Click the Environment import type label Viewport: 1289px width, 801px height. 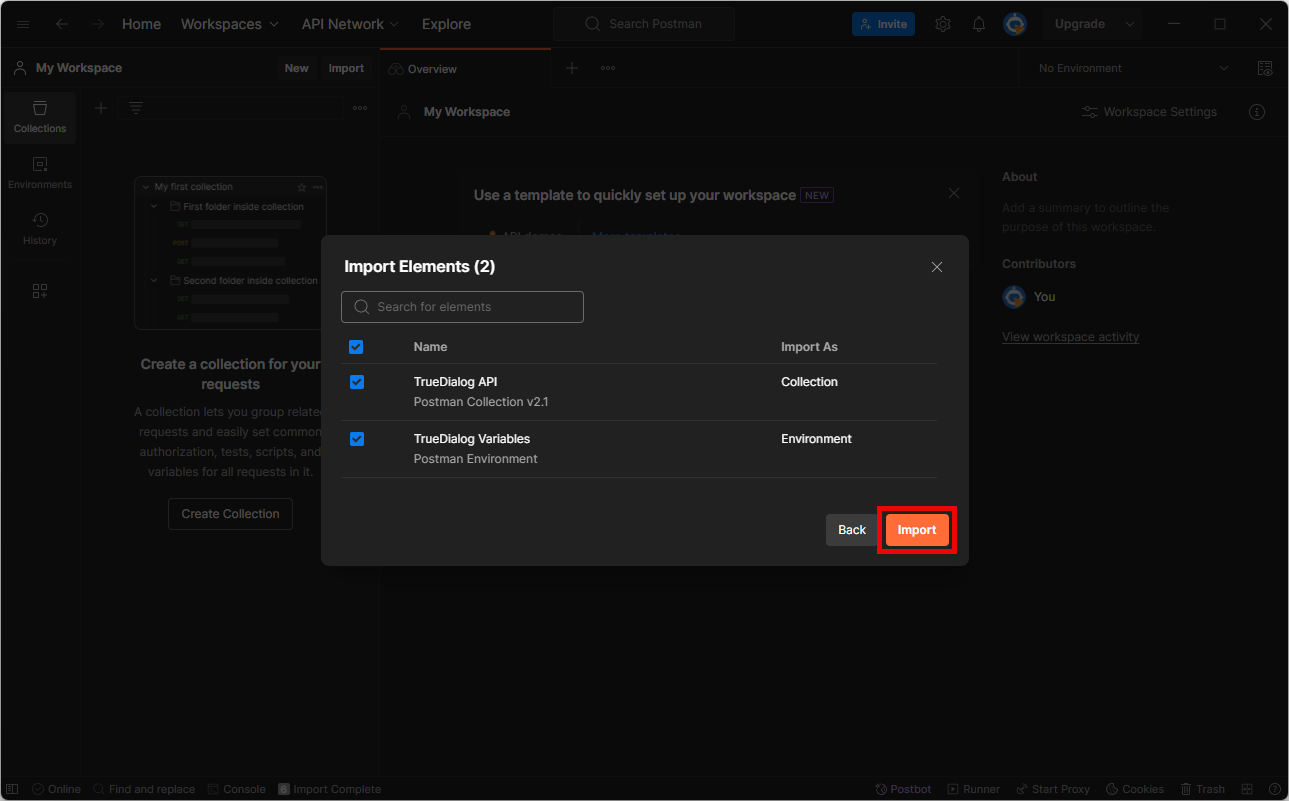816,439
